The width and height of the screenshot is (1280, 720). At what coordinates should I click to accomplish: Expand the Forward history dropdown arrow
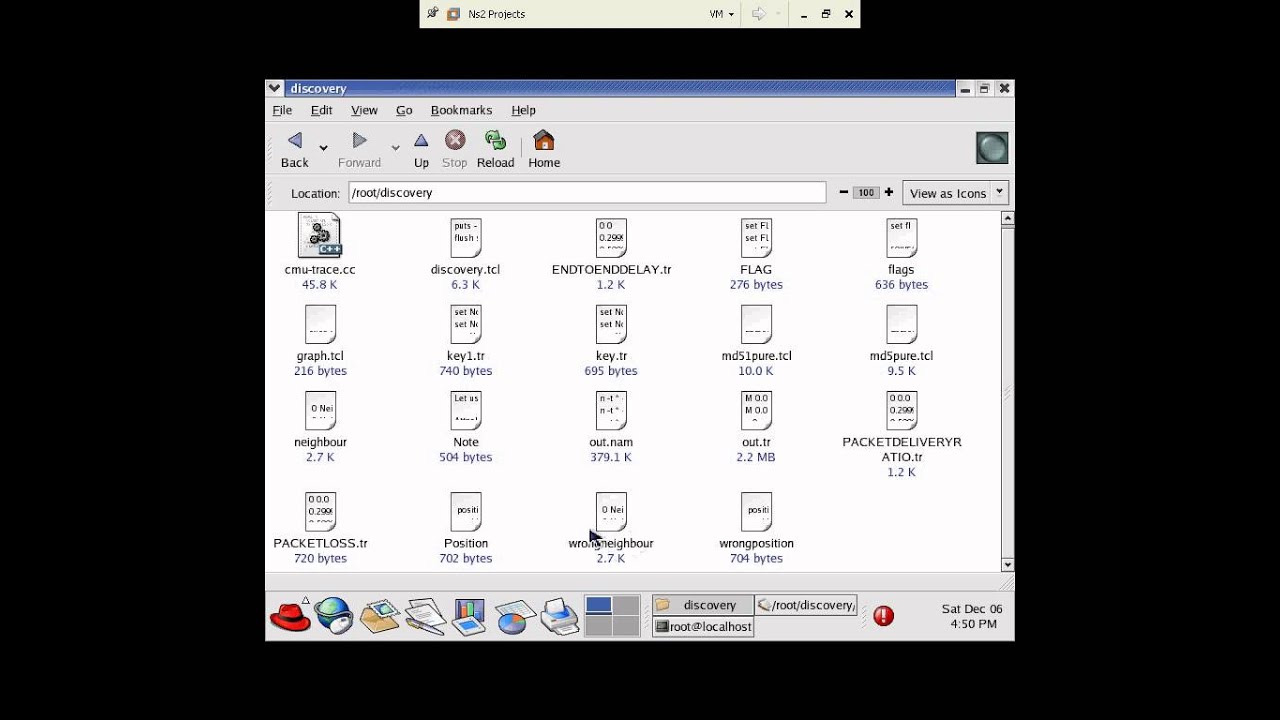coord(395,148)
